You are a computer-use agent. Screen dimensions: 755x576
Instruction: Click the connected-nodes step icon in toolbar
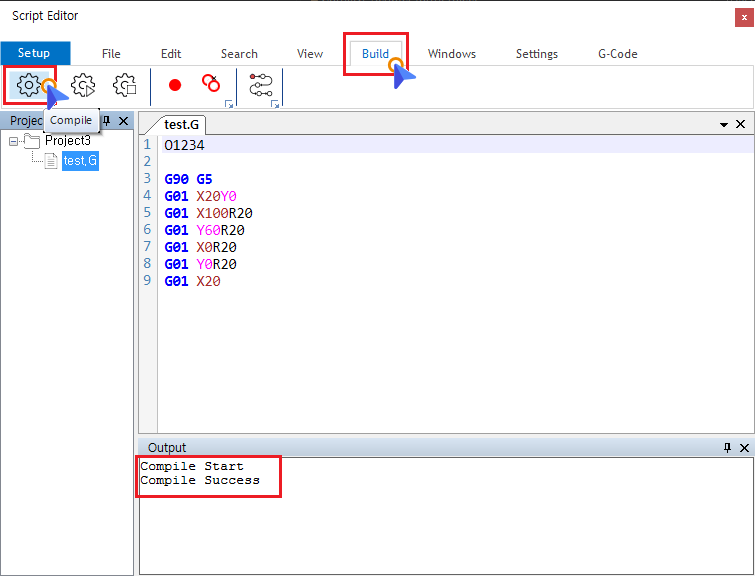coord(261,85)
